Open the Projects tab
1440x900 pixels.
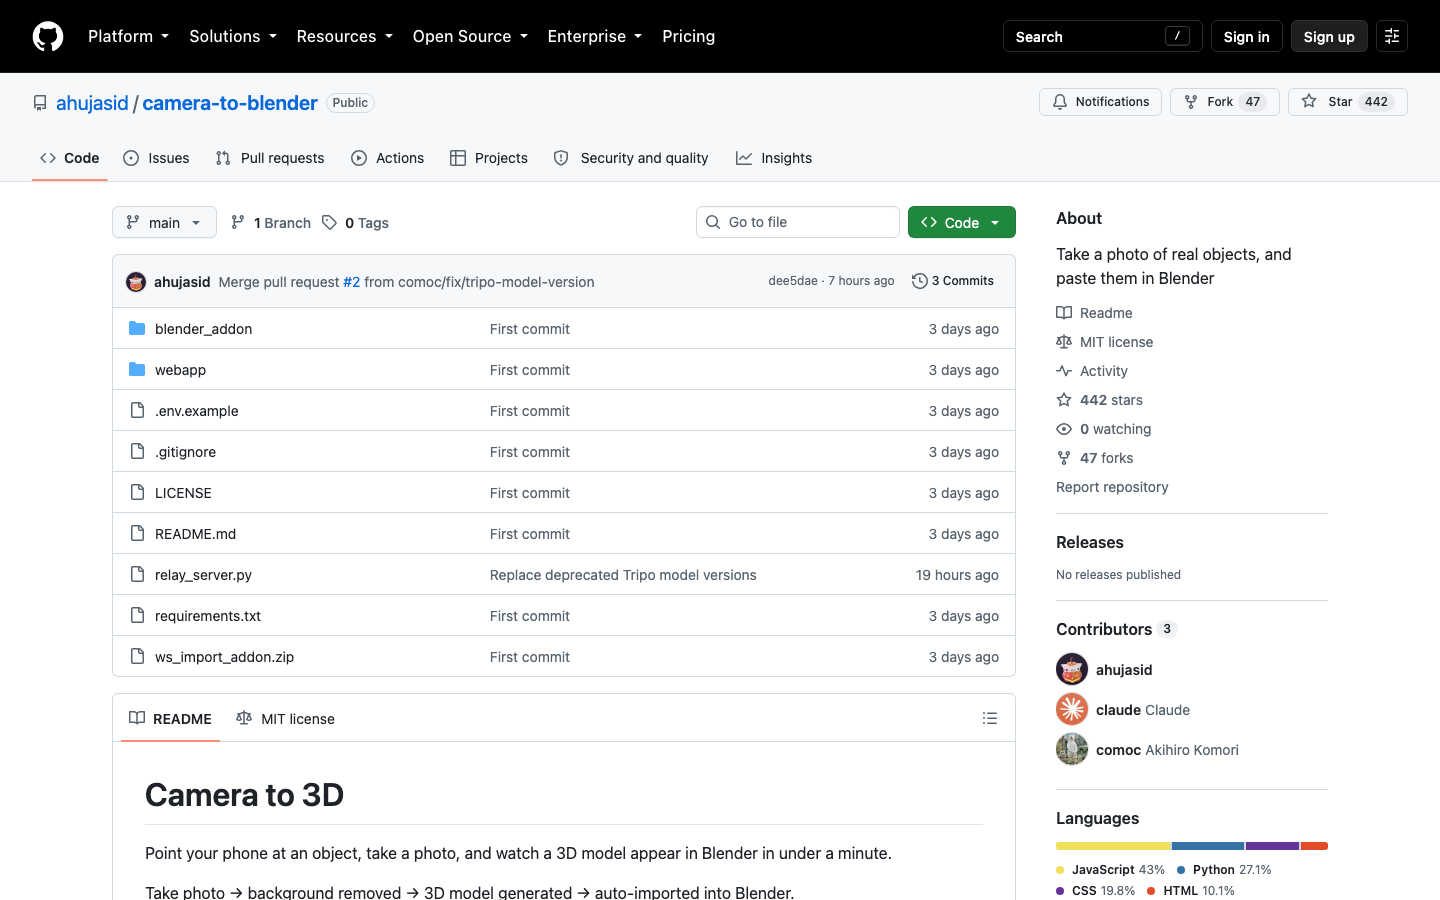coord(489,158)
